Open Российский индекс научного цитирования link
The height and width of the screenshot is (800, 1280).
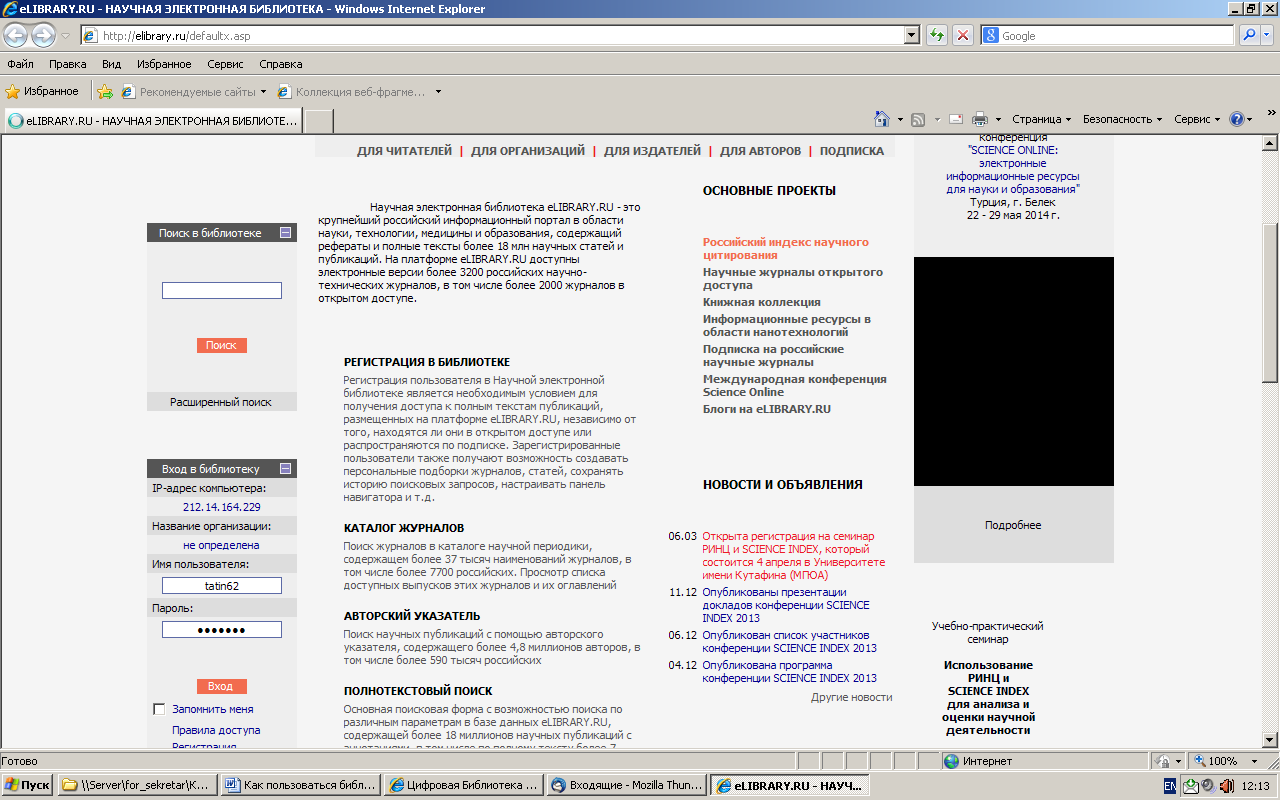tap(786, 249)
